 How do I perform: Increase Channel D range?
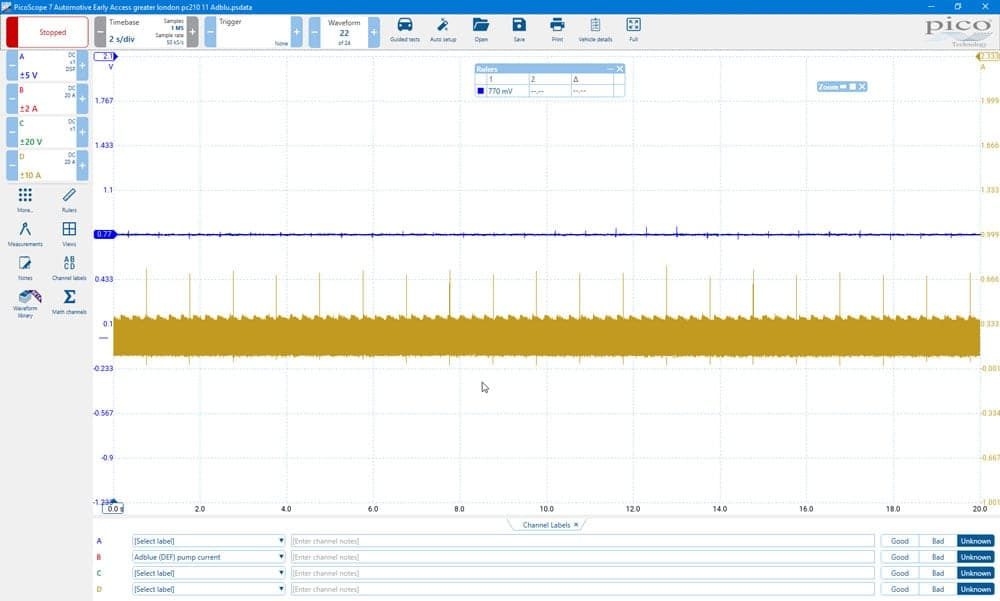(82, 165)
